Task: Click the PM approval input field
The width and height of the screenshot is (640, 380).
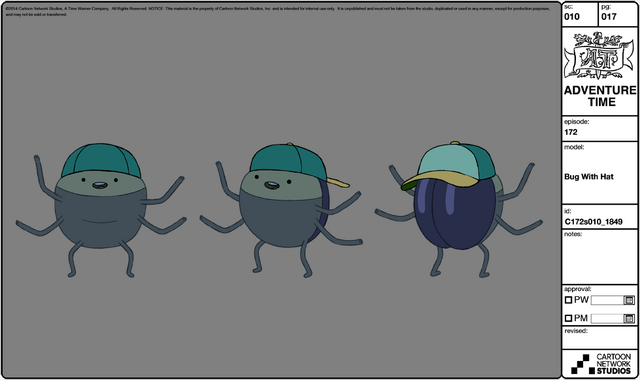Action: tap(607, 318)
